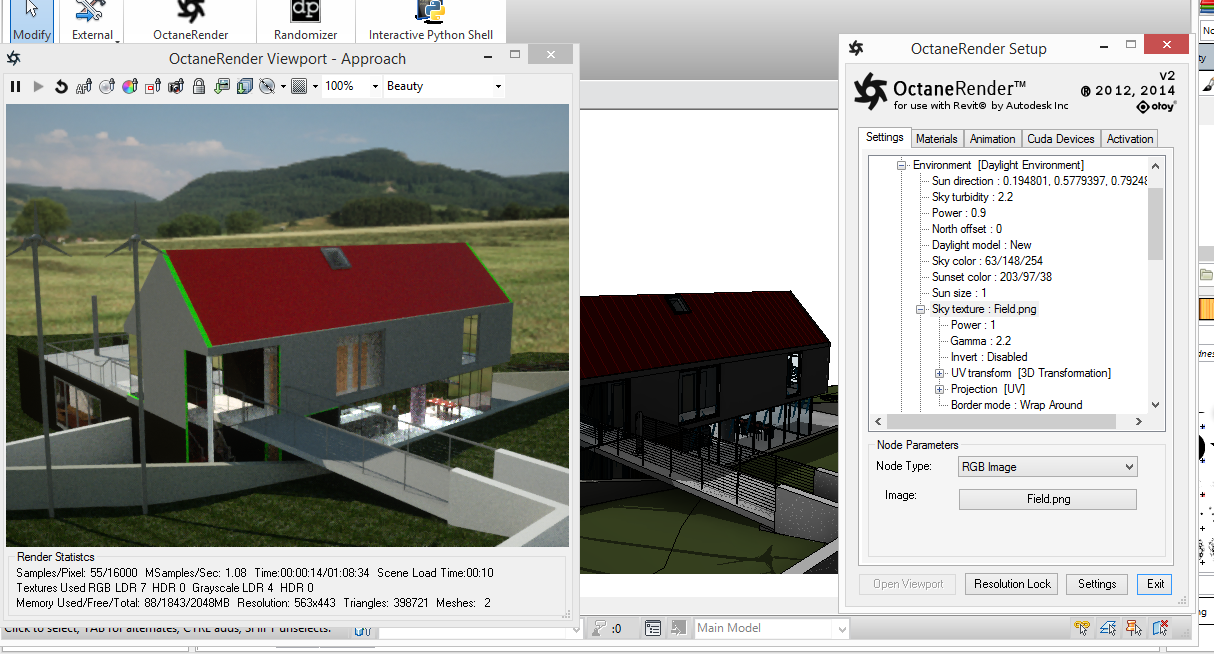The height and width of the screenshot is (654, 1214).
Task: Select the Gamma : 2.2 row
Action: coord(980,341)
